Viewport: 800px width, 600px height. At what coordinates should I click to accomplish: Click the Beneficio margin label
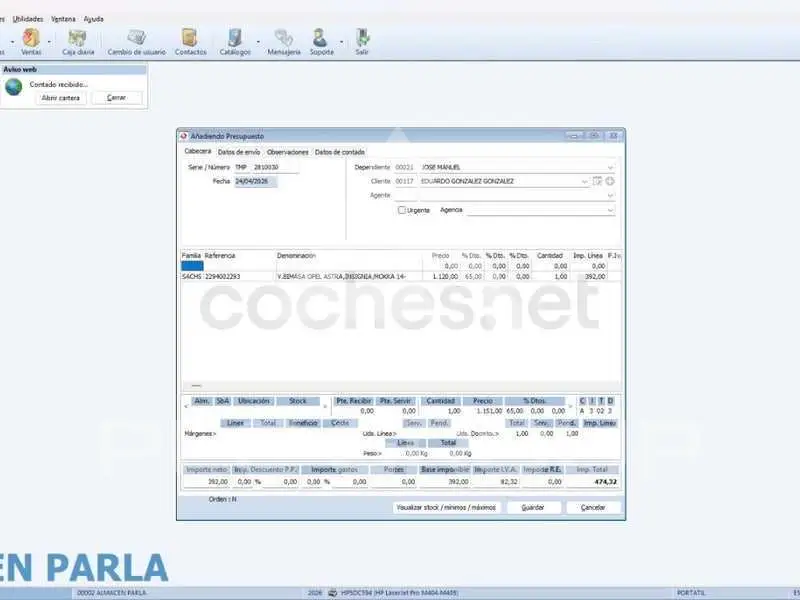coord(304,423)
